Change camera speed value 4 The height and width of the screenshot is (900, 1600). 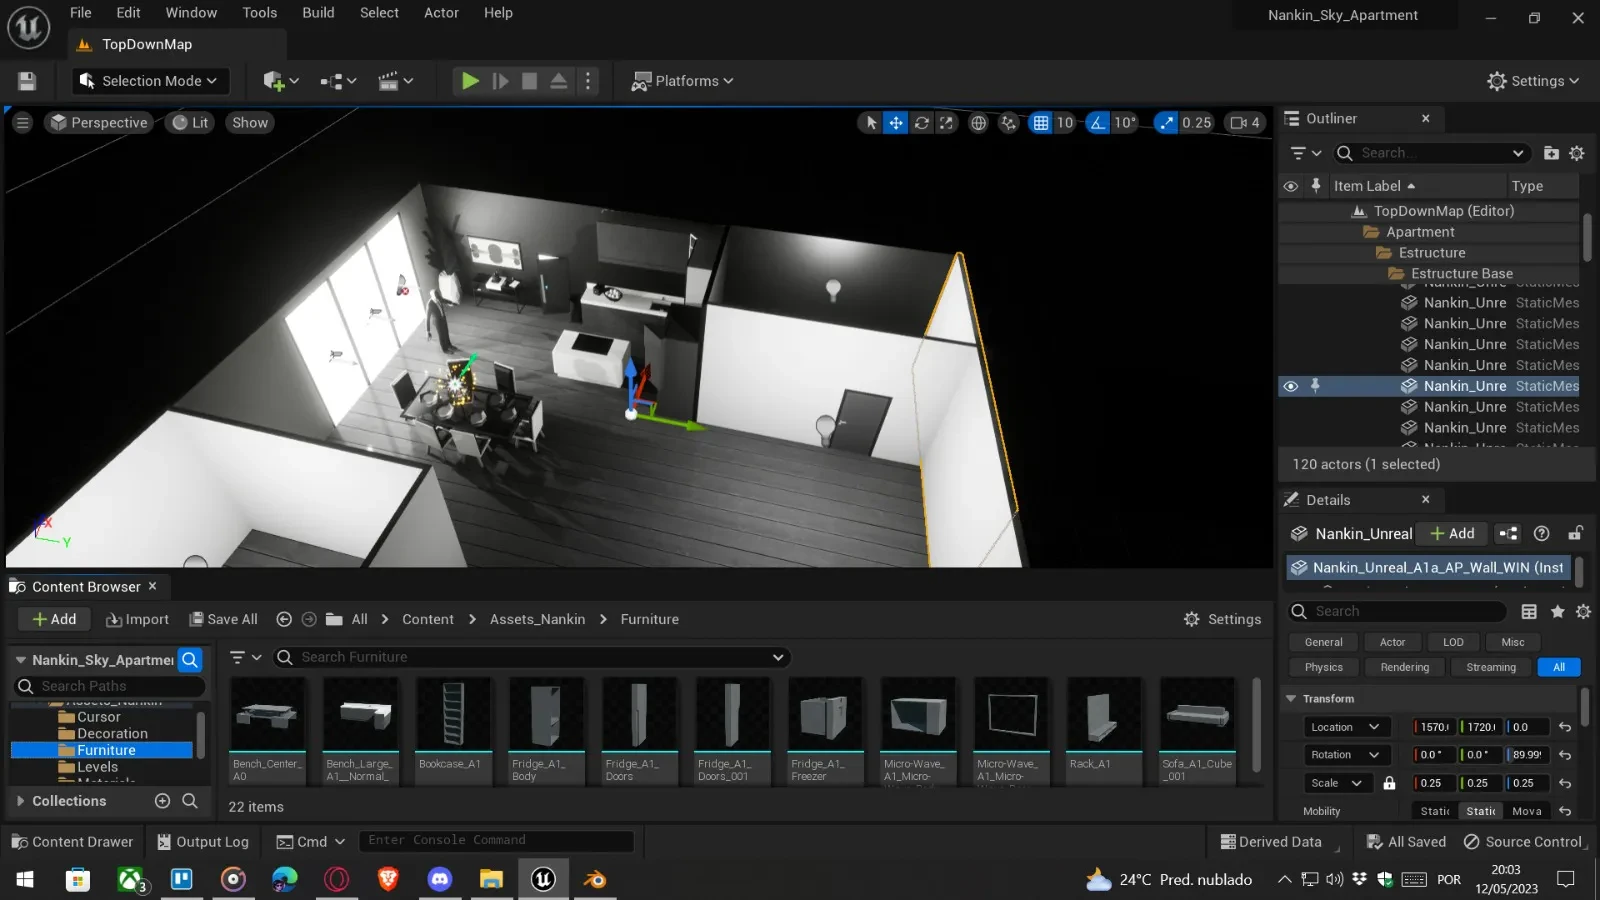click(1245, 123)
